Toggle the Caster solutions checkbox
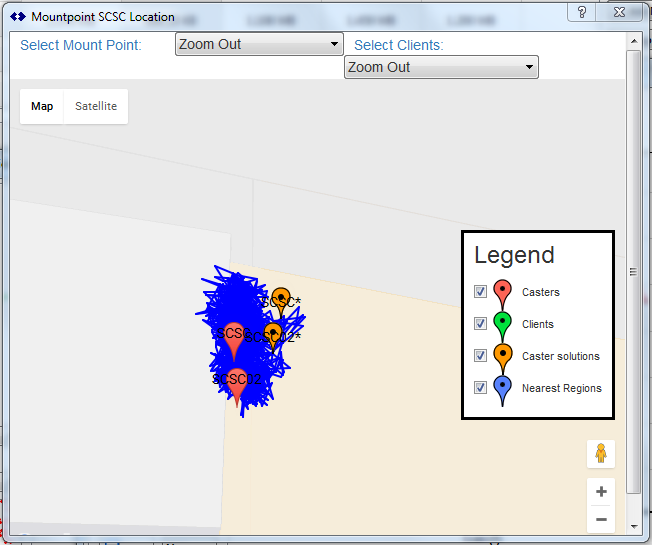The image size is (652, 545). [x=480, y=355]
